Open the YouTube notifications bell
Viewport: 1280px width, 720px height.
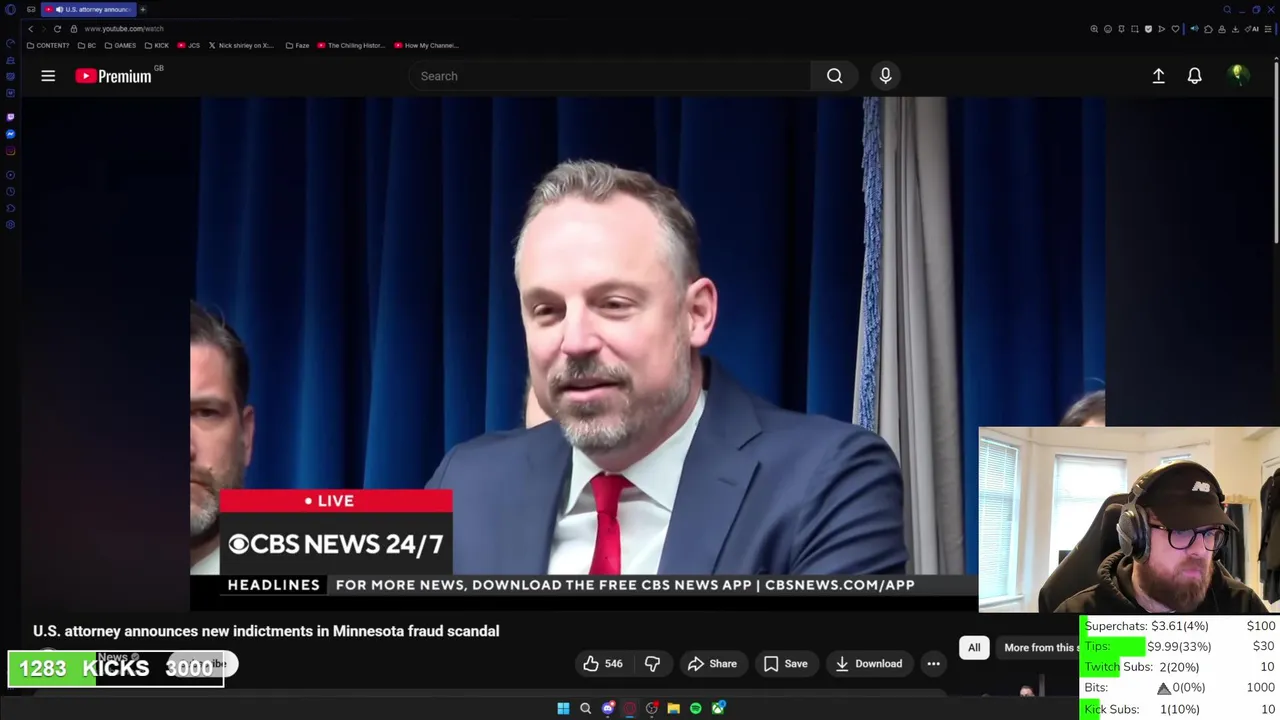pos(1194,76)
